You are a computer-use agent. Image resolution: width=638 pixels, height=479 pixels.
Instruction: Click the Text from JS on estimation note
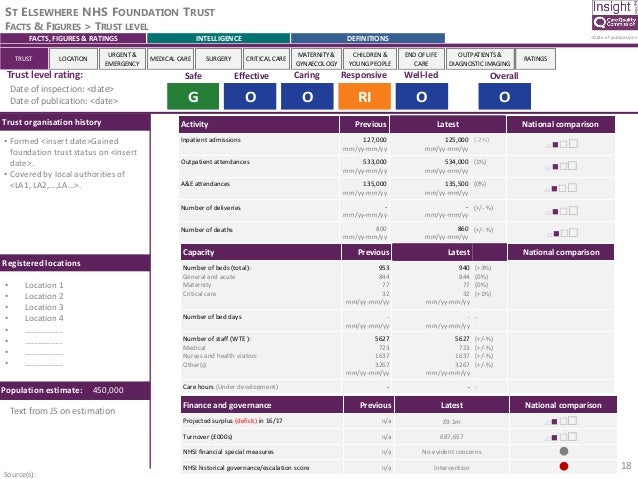click(x=63, y=411)
